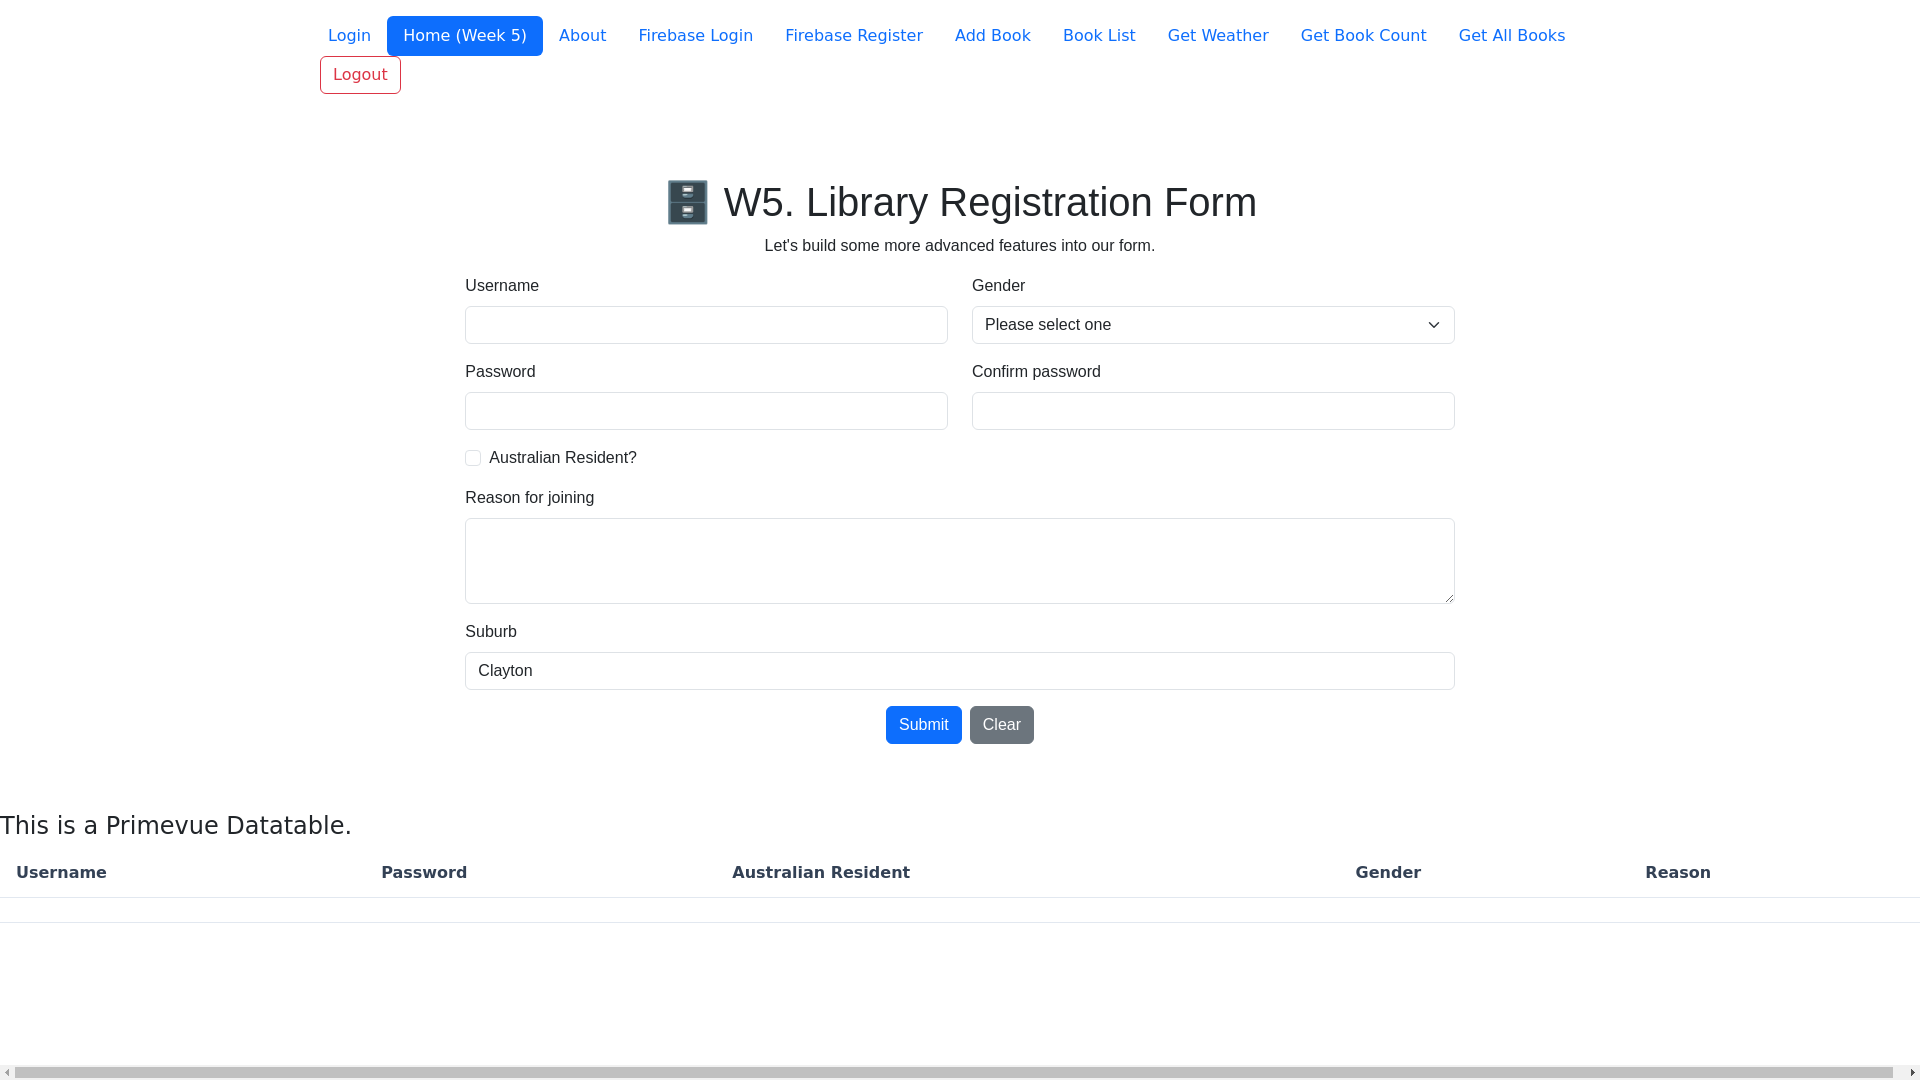Submit the registration form
The image size is (1920, 1080).
point(923,725)
